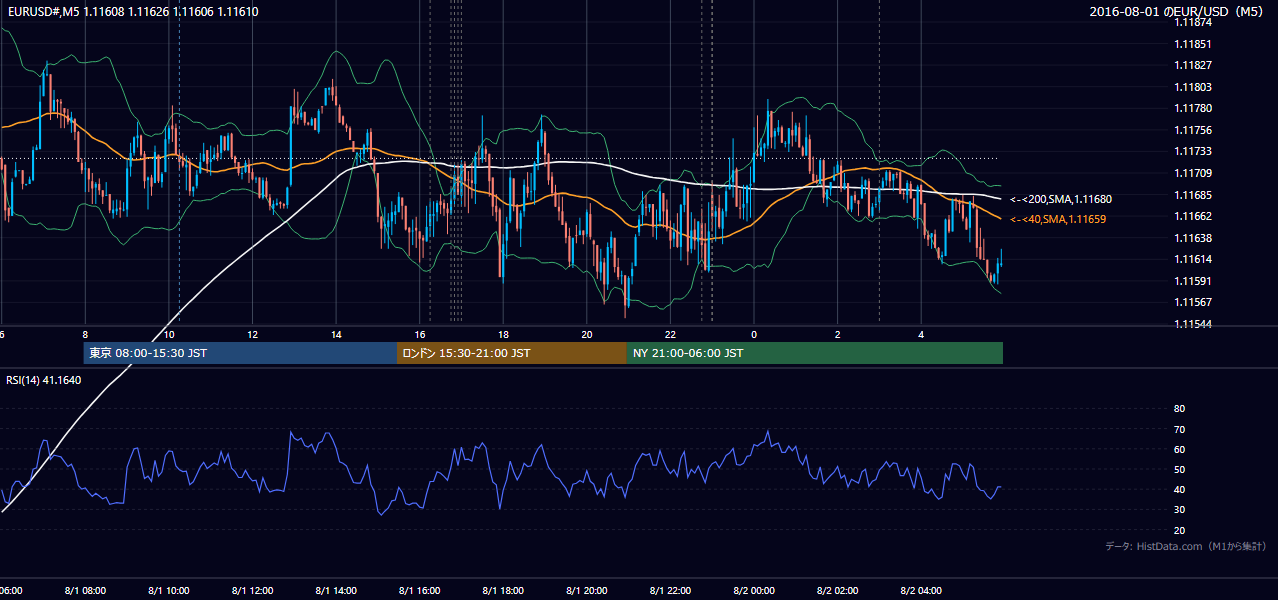Click RSI scale level 60

tap(1179, 449)
